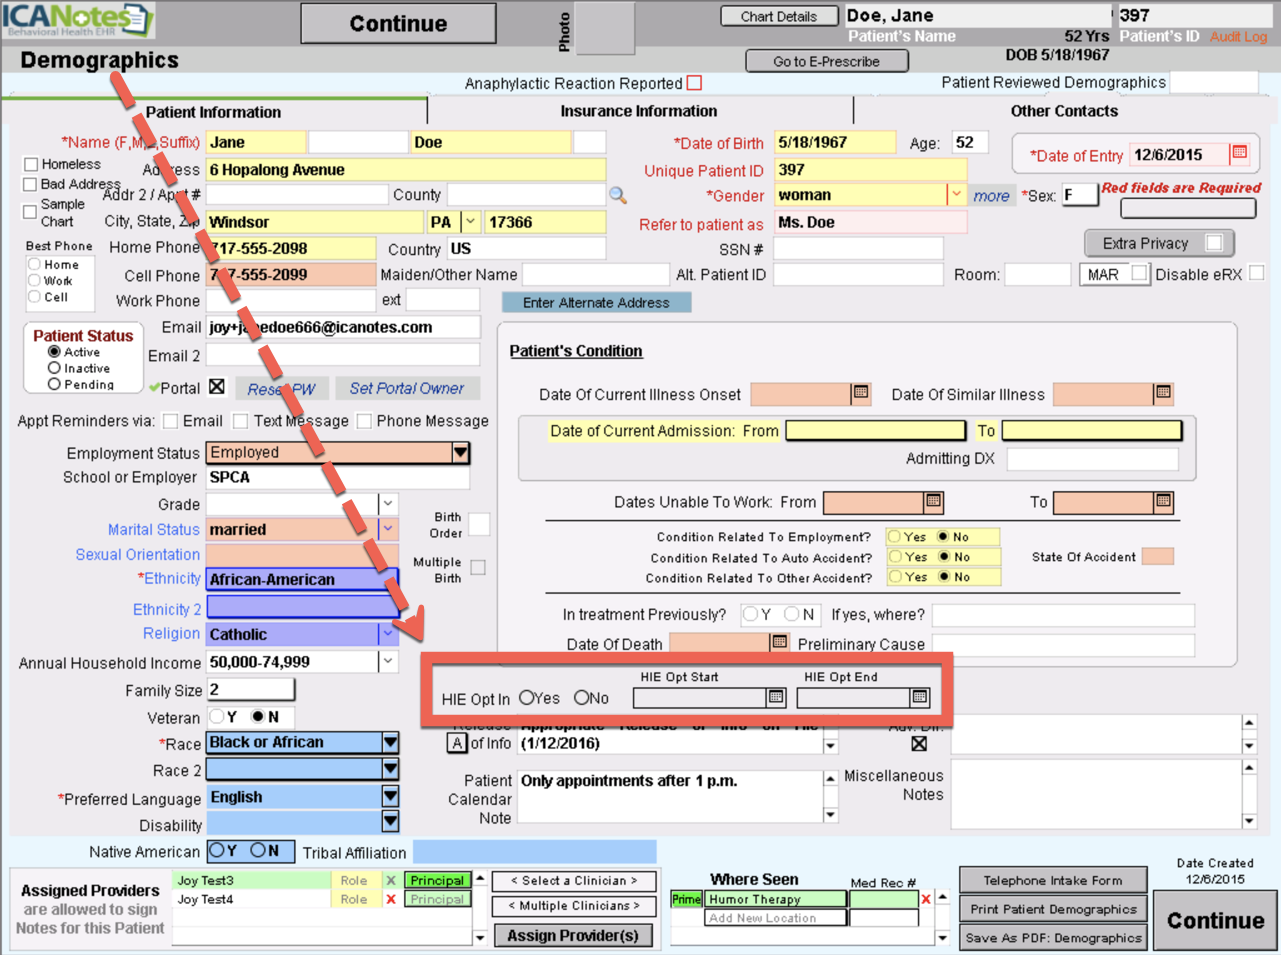Select Inactive patient status radio button

(55, 368)
